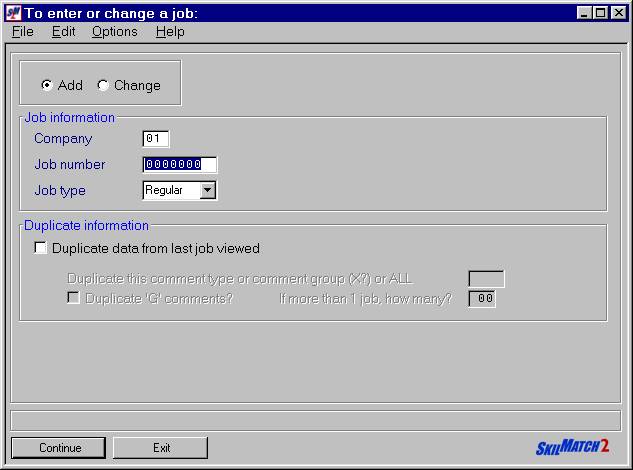The height and width of the screenshot is (470, 633).
Task: Select the Add radio button
Action: [x=47, y=85]
